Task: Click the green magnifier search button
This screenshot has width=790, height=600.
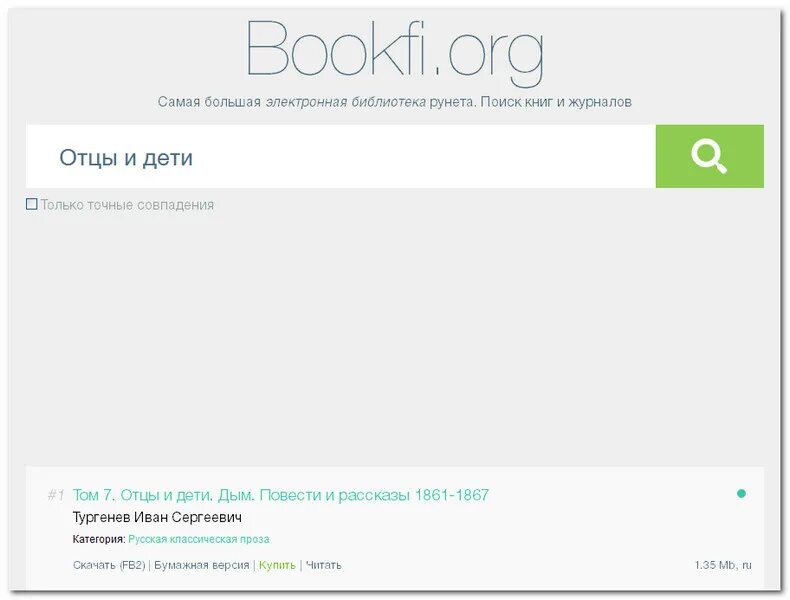Action: 709,157
